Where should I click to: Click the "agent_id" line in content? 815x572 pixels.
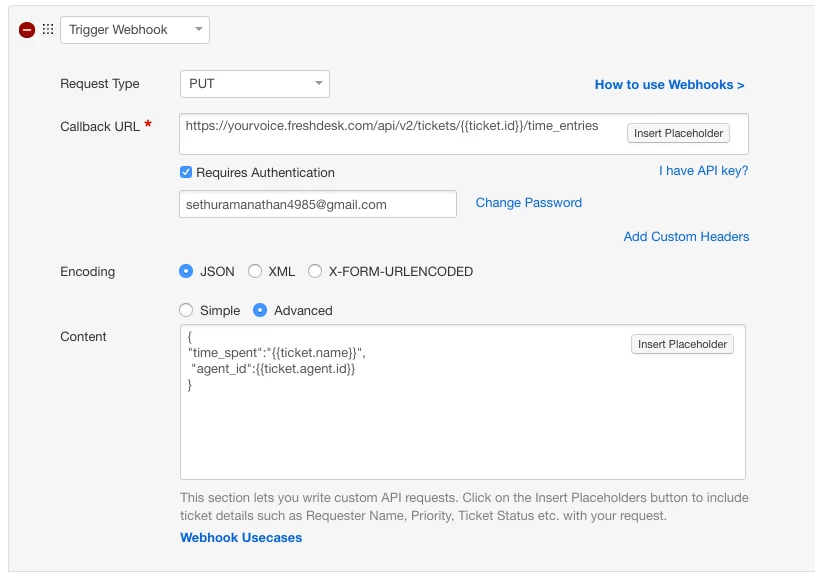click(273, 369)
